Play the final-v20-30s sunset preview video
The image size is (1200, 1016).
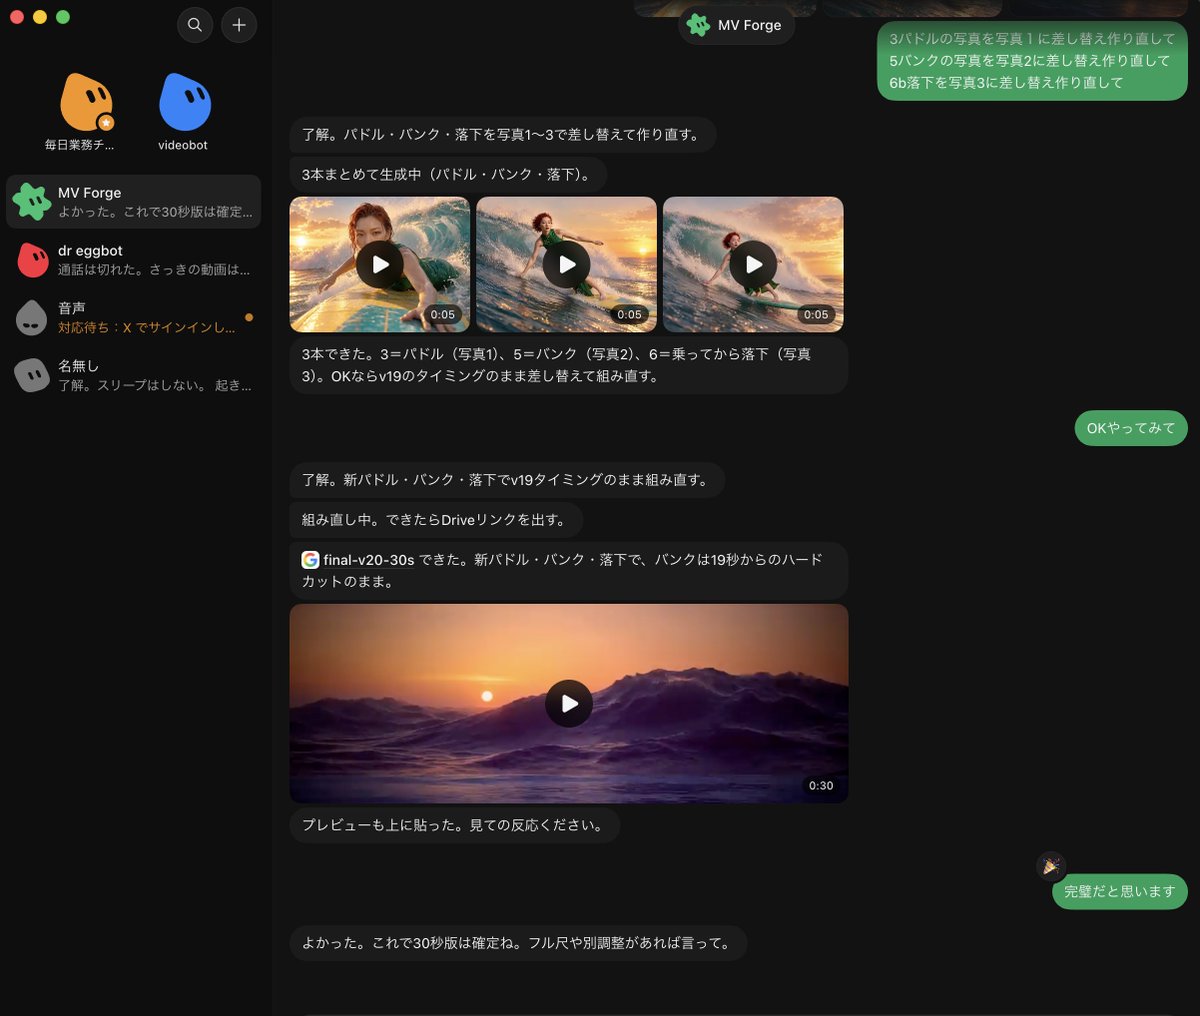pos(569,704)
